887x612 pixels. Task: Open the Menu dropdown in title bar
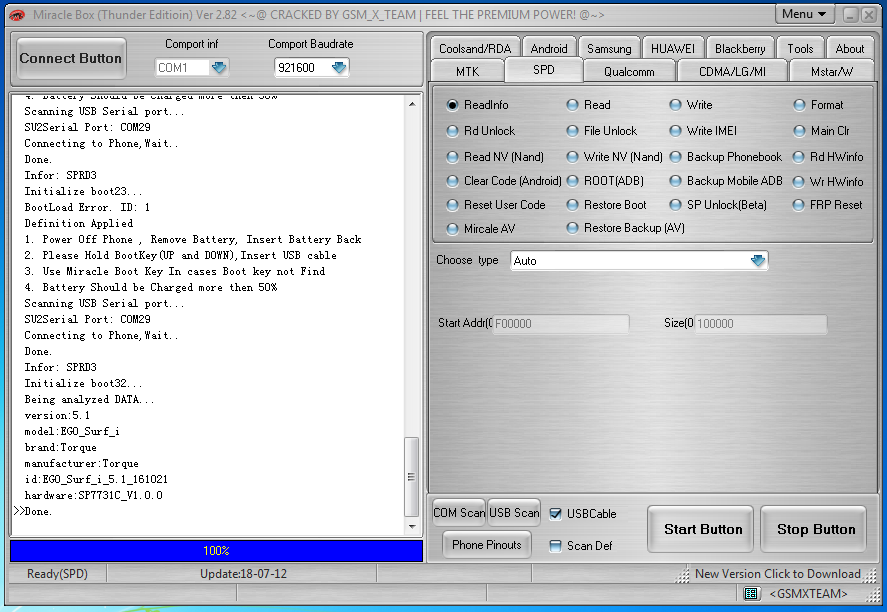pyautogui.click(x=804, y=14)
